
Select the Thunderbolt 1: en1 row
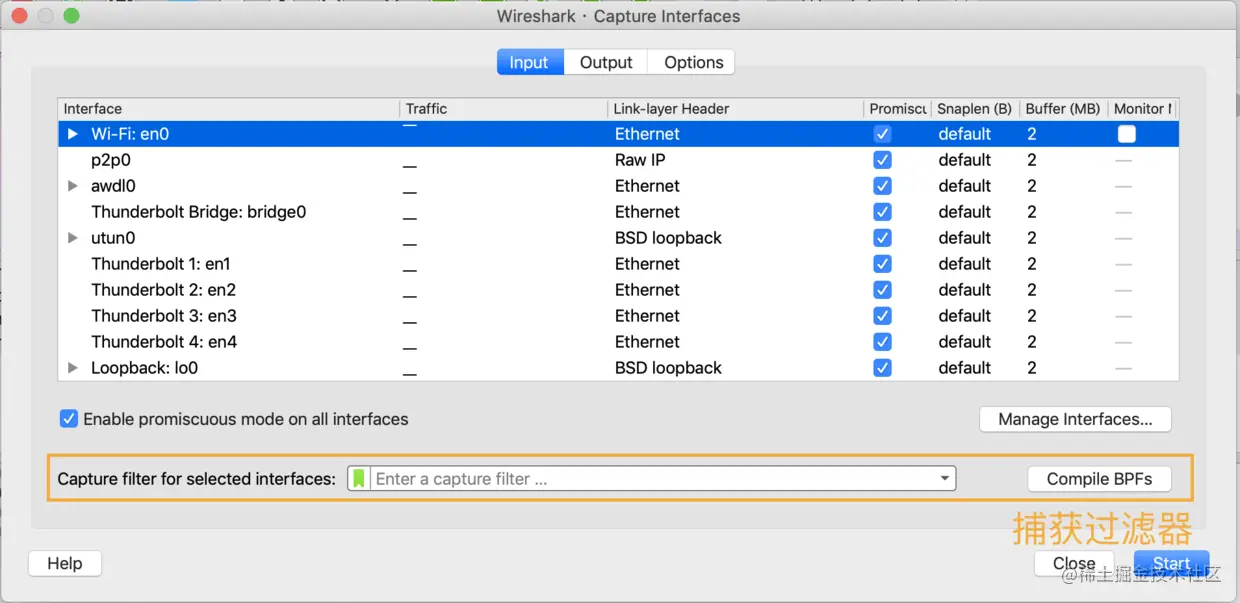coord(619,264)
